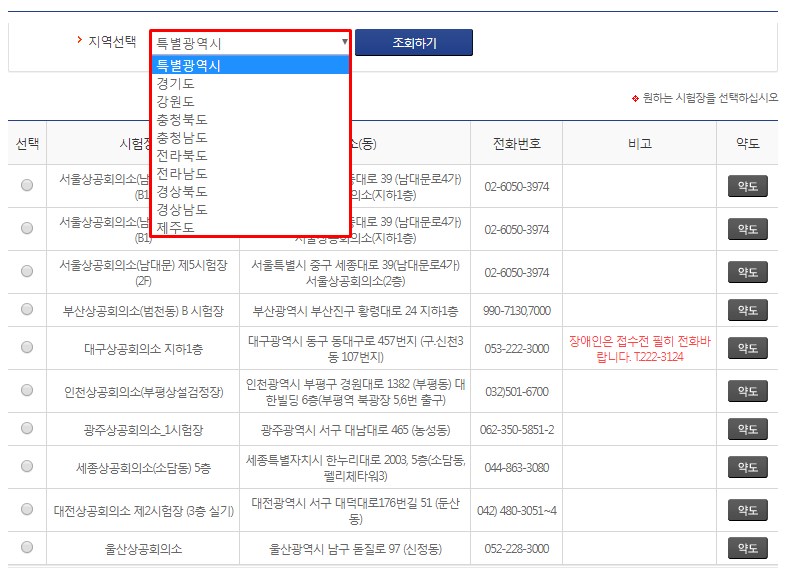
Task: Choose the 인천상공회의소(부평상설검정장) radio button
Action: click(x=27, y=390)
